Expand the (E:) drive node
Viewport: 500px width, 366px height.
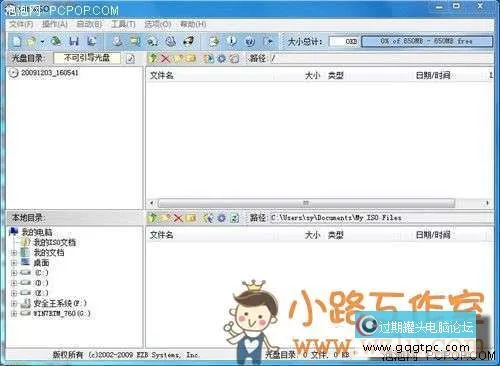pos(14,293)
